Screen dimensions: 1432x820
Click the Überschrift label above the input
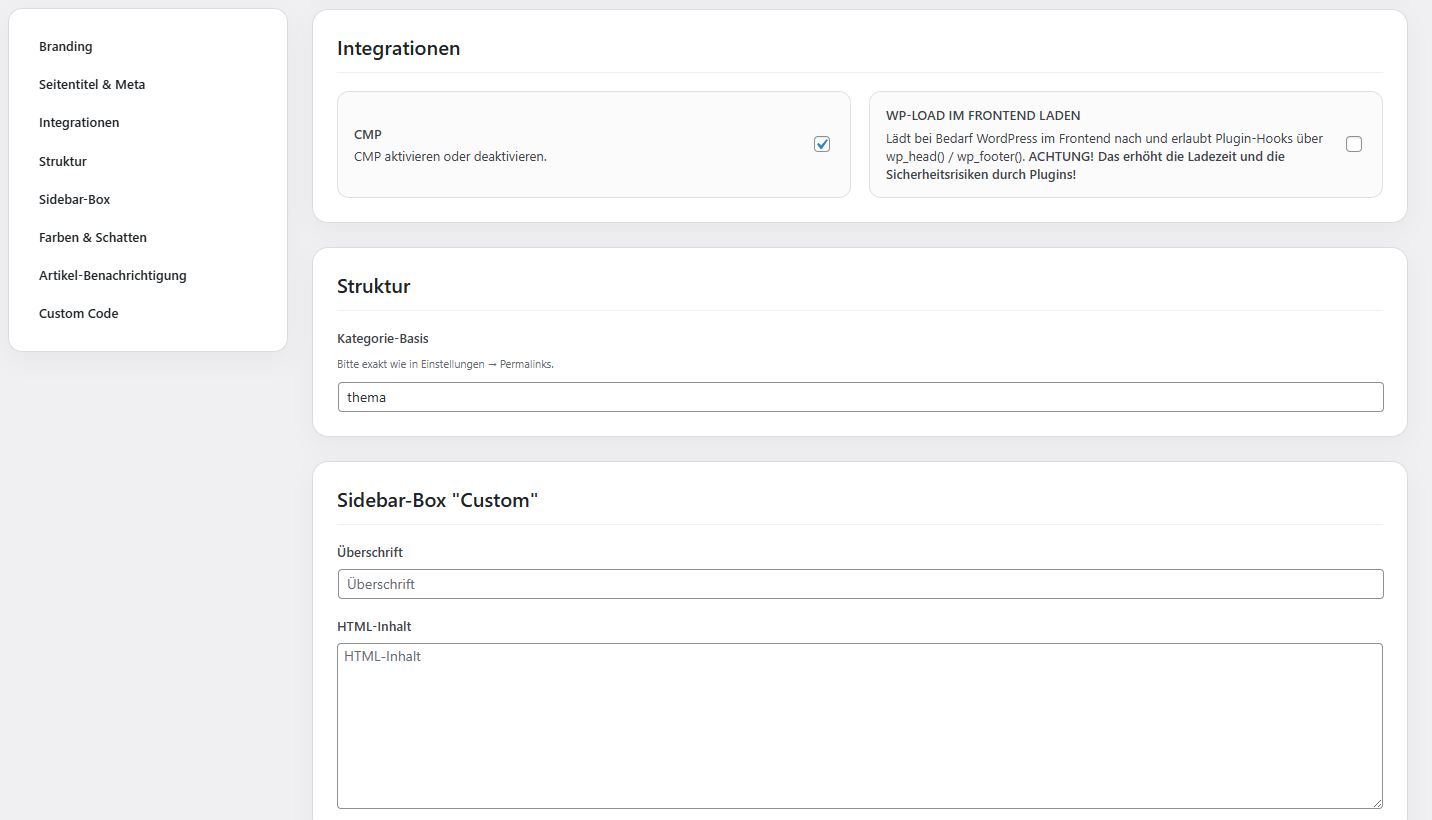(370, 552)
